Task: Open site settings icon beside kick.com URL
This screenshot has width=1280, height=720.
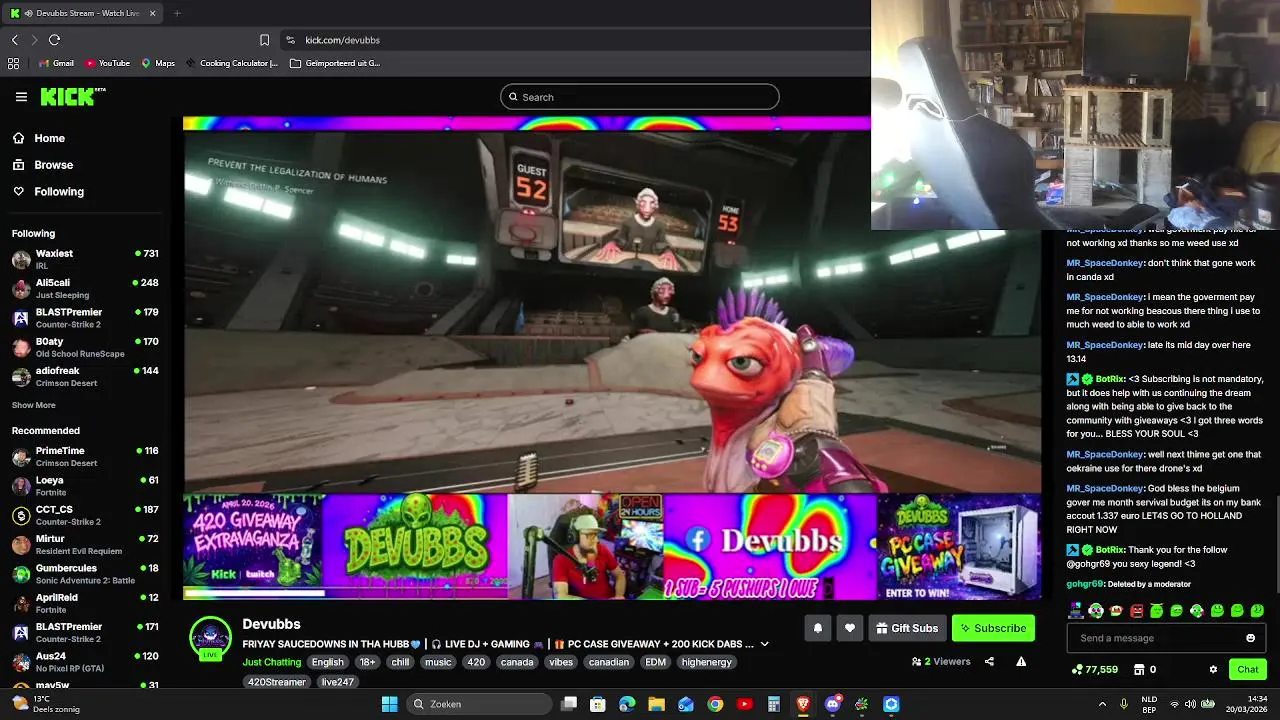Action: (290, 40)
